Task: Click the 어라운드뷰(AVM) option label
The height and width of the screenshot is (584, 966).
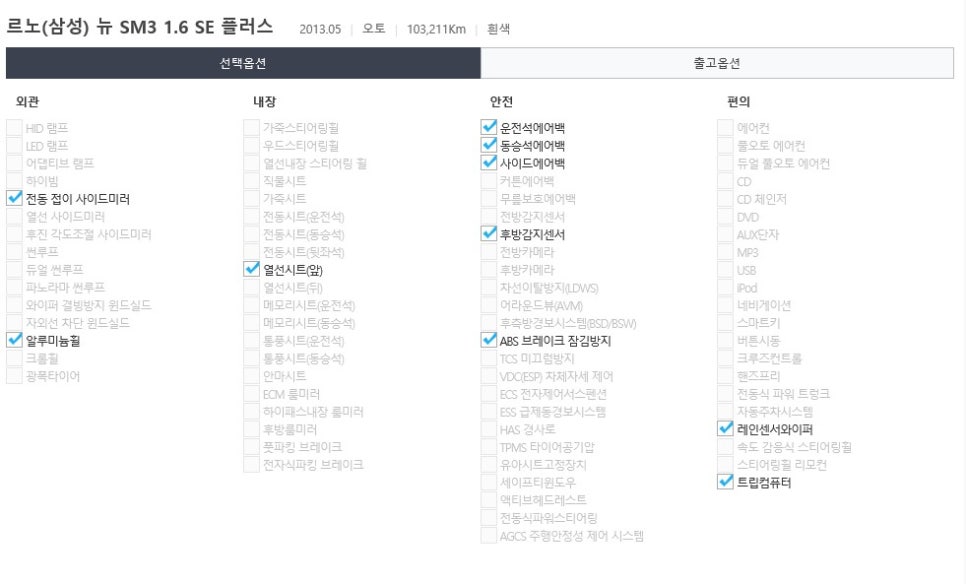Action: pos(541,306)
